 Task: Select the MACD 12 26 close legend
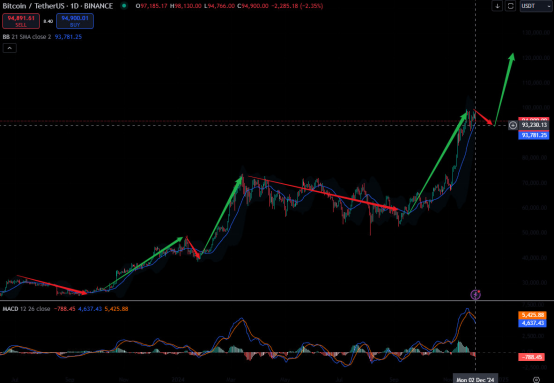point(26,309)
